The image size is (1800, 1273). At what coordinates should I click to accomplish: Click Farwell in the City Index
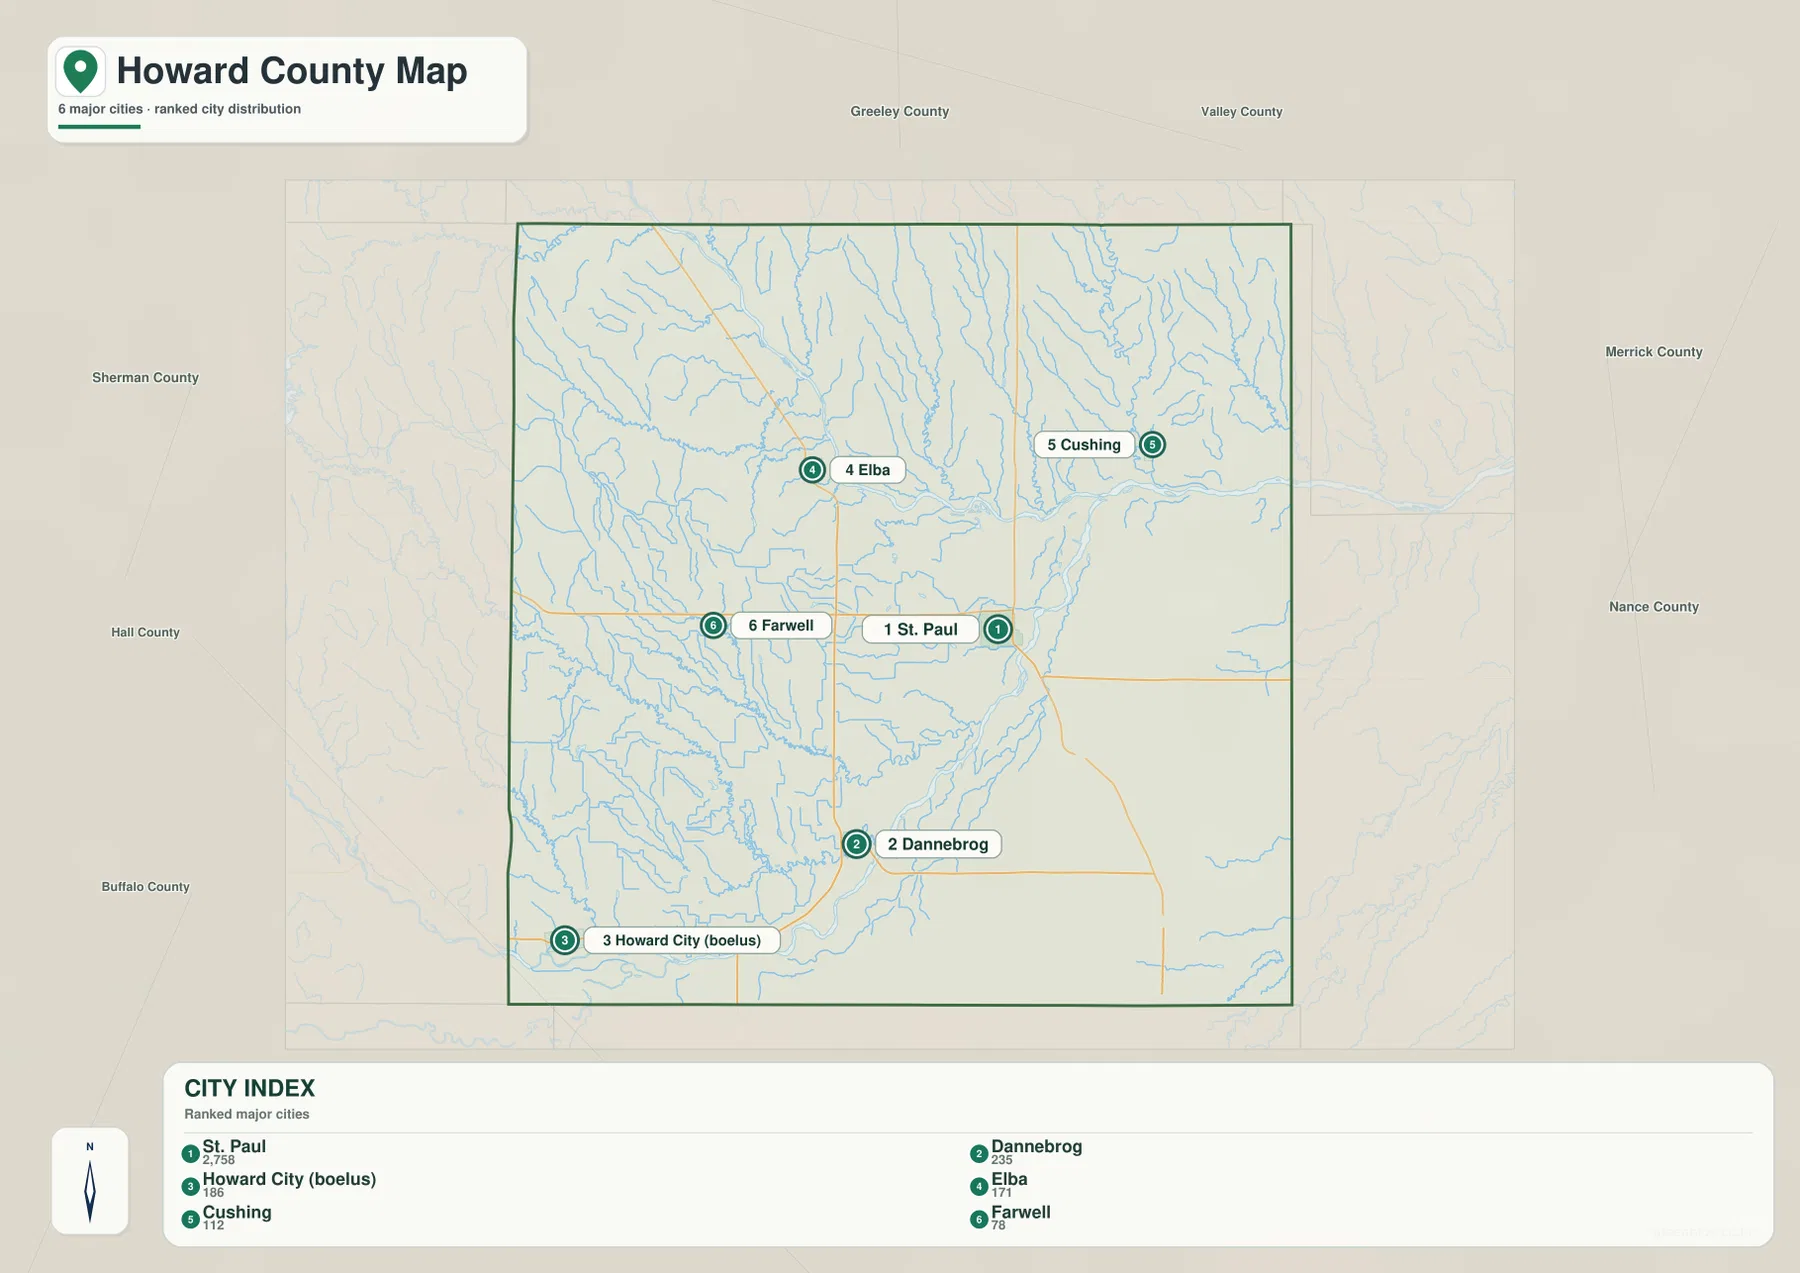[1020, 1212]
